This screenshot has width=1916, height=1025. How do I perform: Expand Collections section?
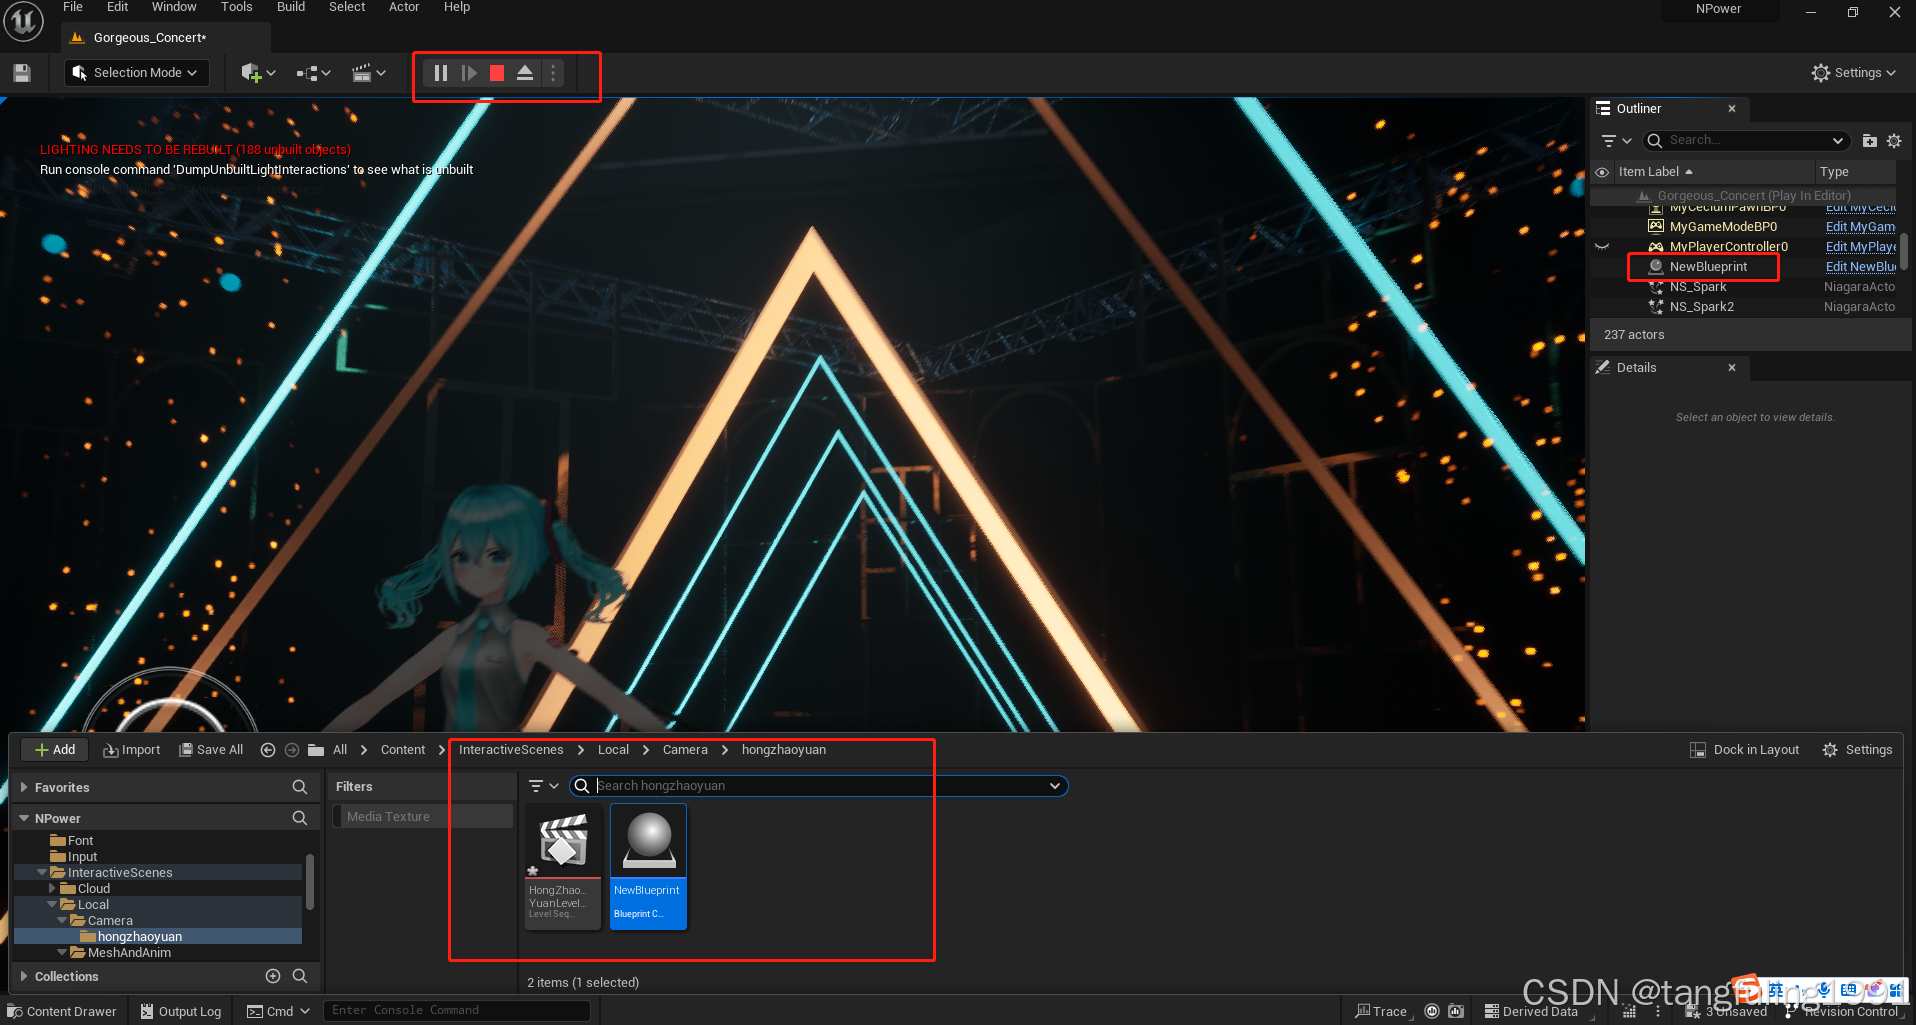click(x=24, y=977)
